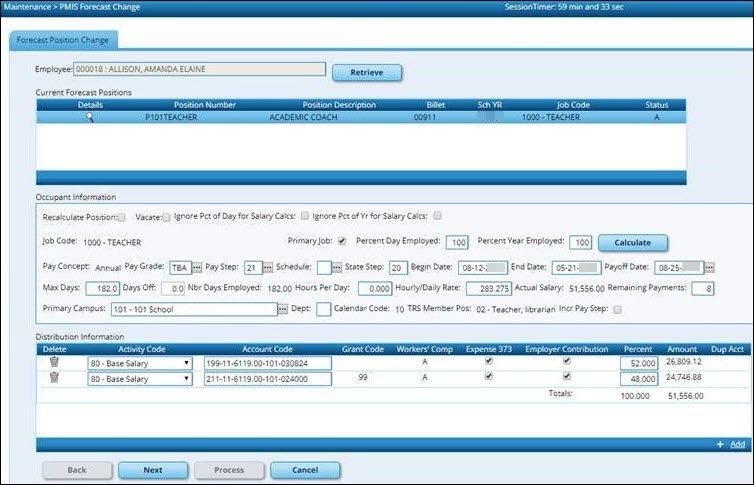Open Primary Campus lookup ellipsis button
This screenshot has height=485, width=754.
click(x=282, y=309)
